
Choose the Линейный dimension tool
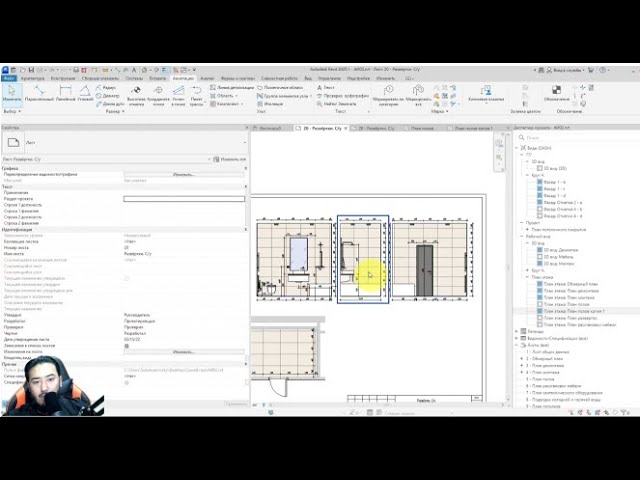coord(66,93)
